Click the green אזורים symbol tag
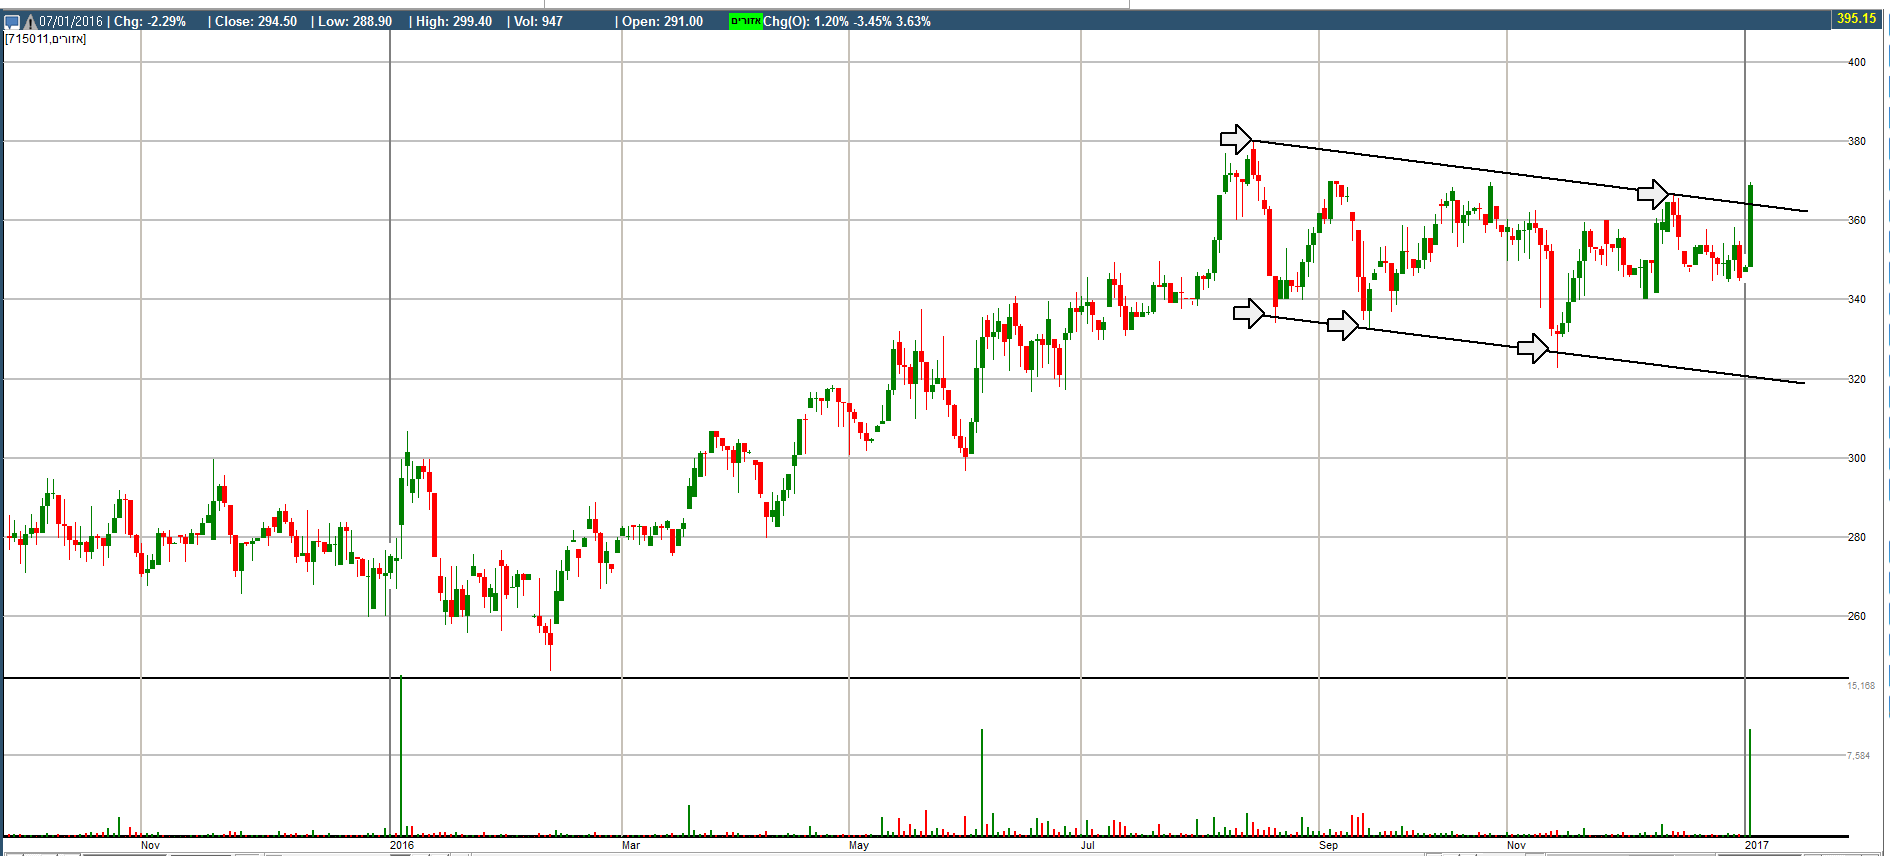The height and width of the screenshot is (856, 1890). point(746,21)
